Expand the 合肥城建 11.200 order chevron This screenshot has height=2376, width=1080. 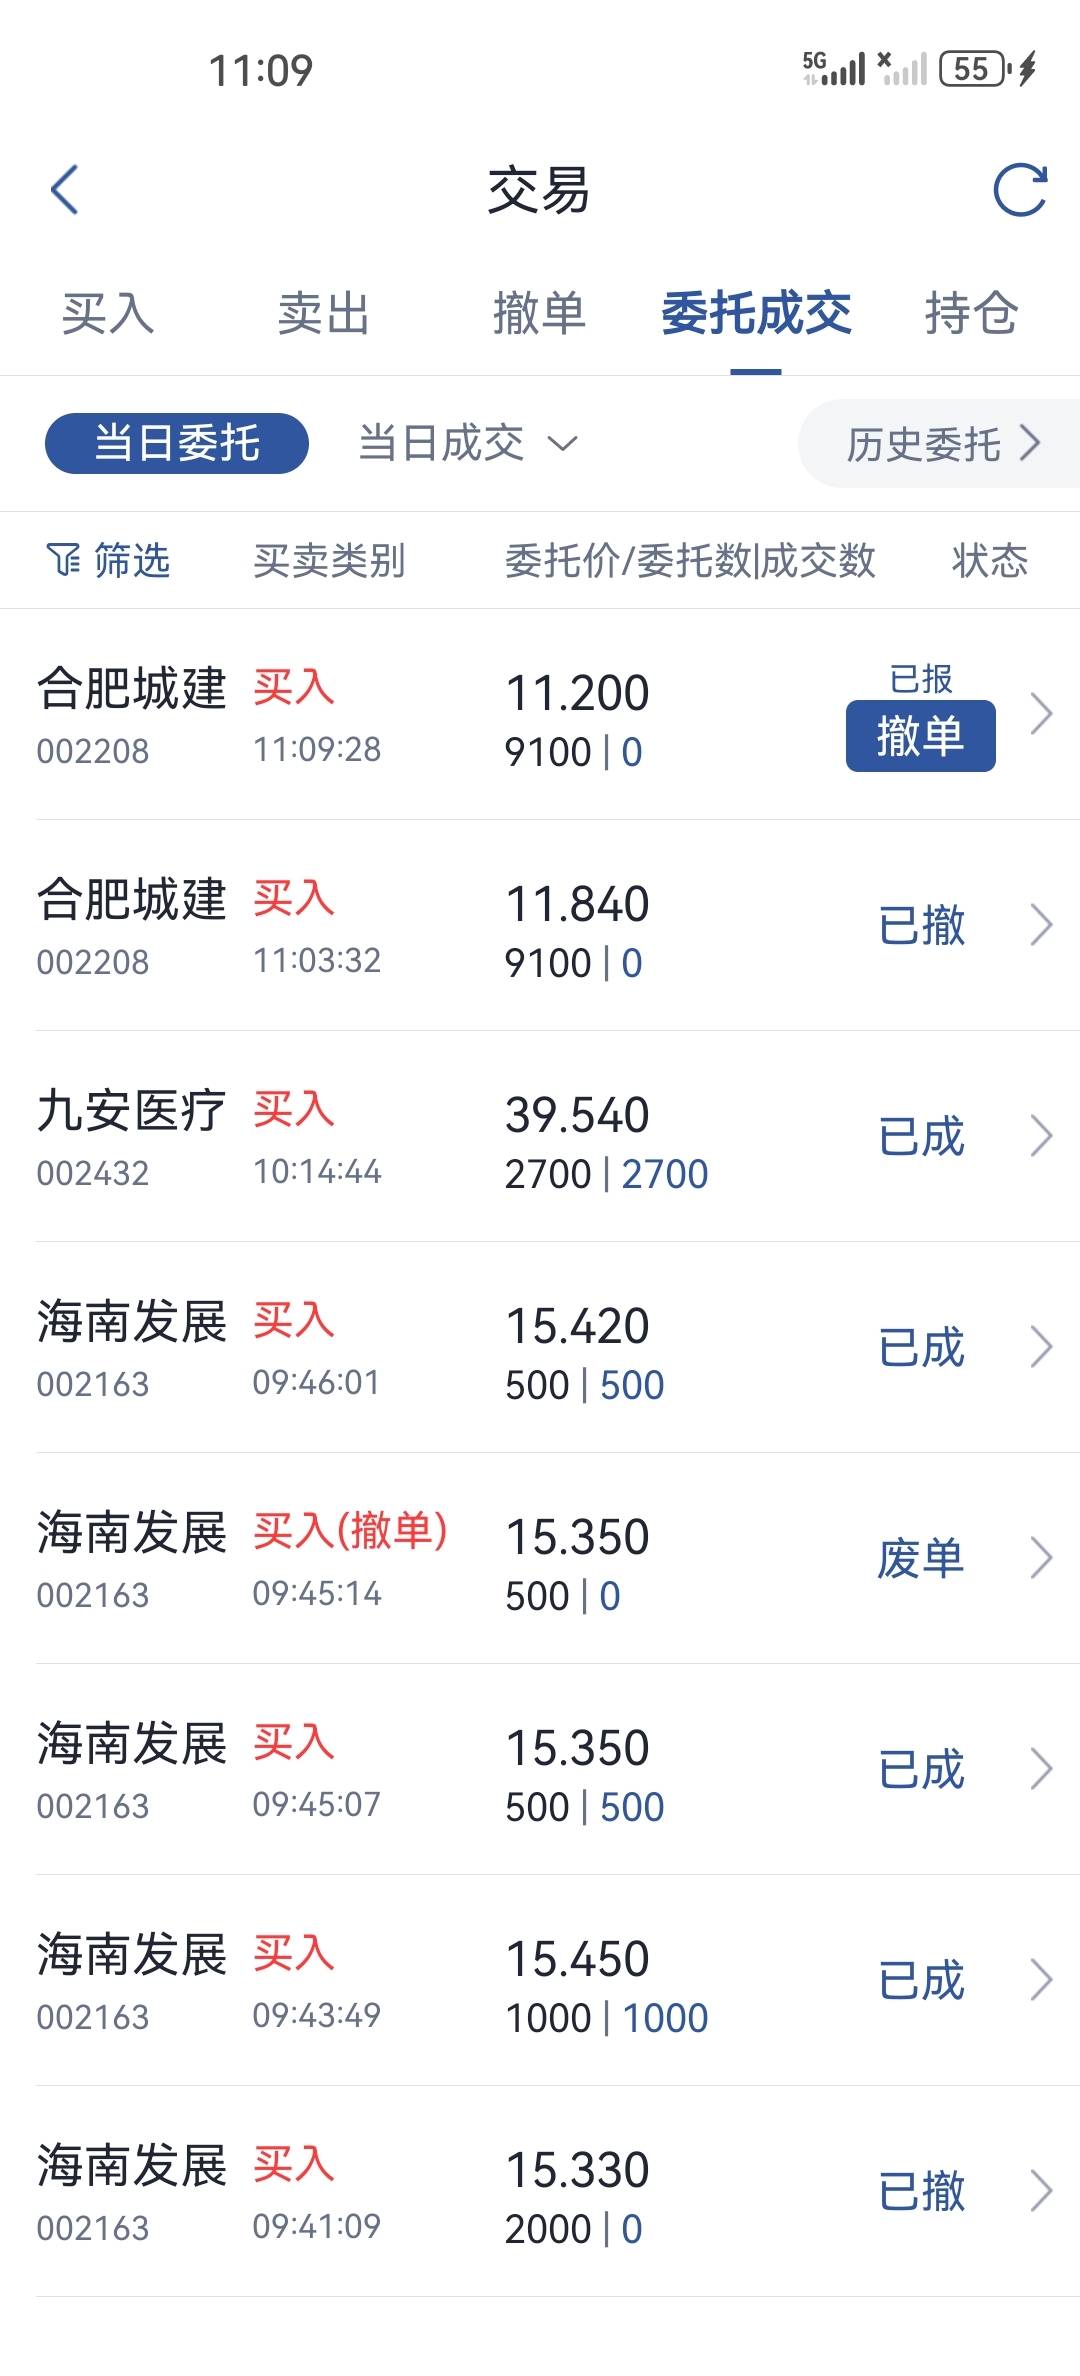point(1041,715)
